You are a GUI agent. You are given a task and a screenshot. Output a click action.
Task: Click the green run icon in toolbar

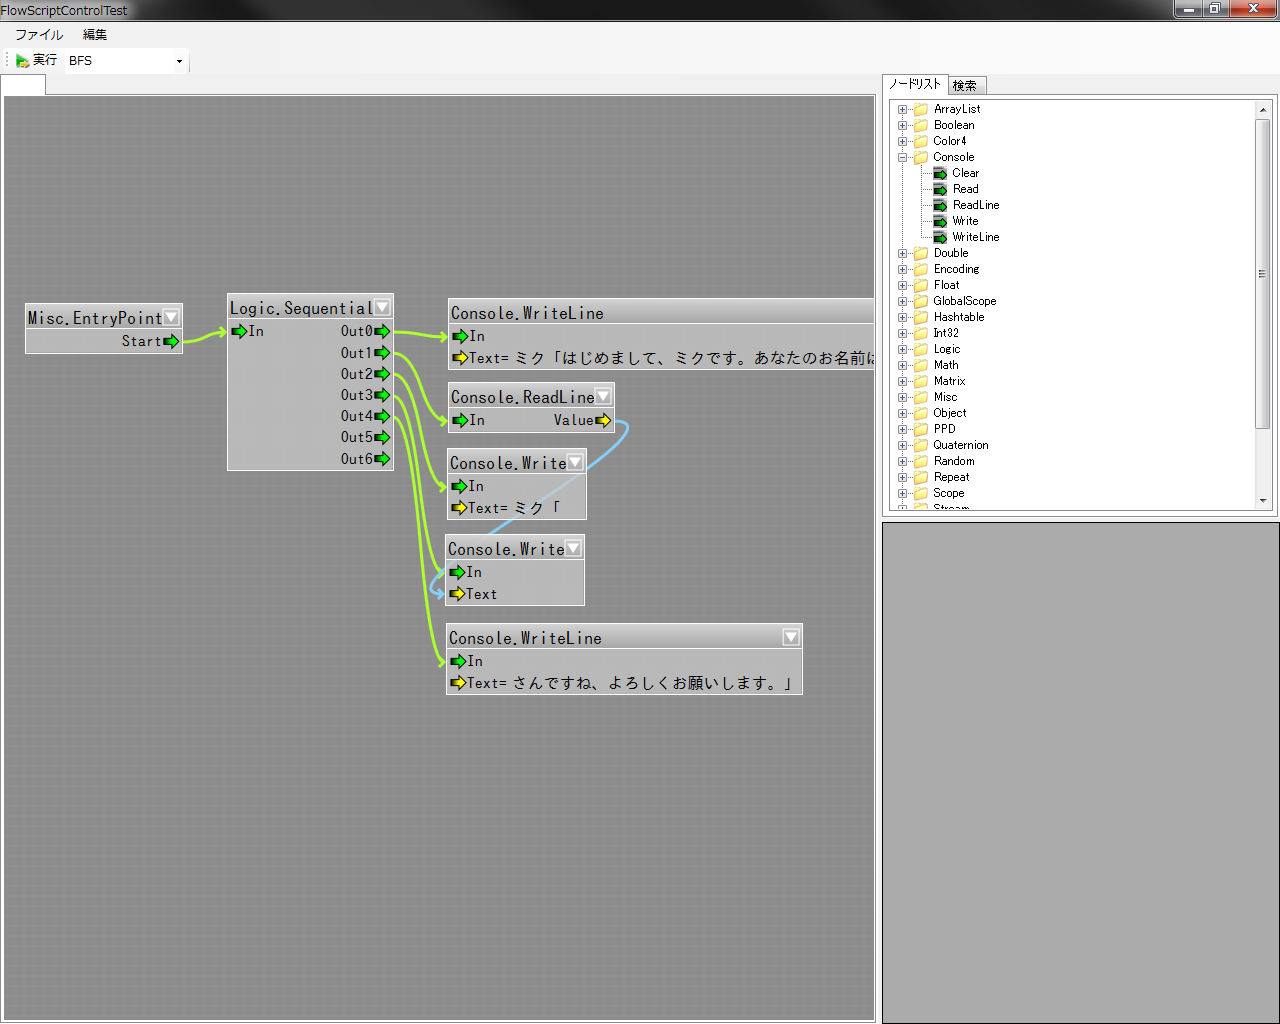click(x=22, y=61)
